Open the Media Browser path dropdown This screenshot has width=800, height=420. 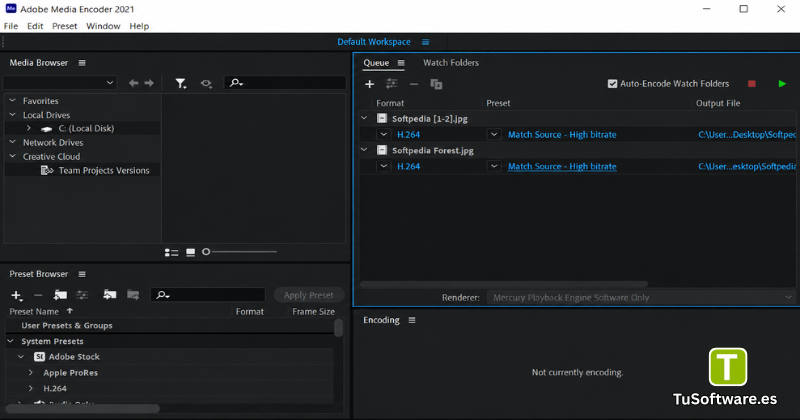[60, 83]
